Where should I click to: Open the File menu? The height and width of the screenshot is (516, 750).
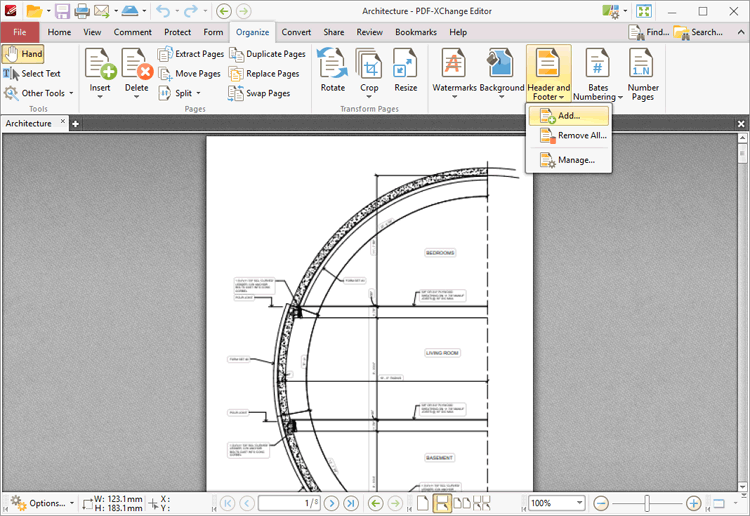20,32
